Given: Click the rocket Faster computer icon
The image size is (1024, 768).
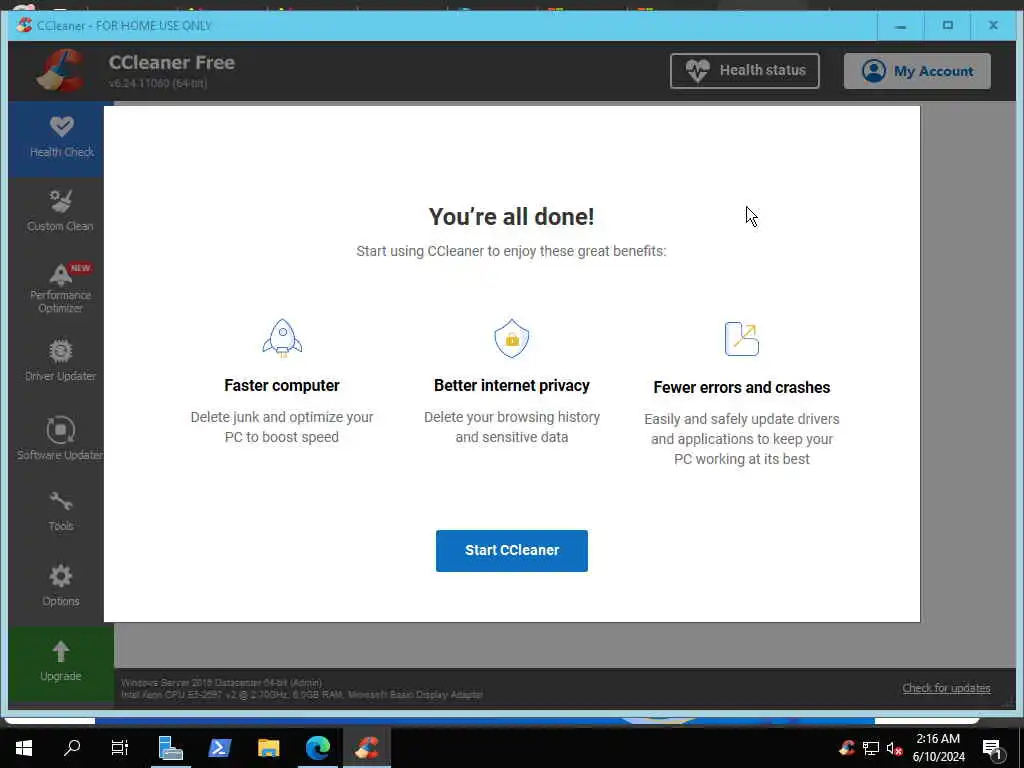Looking at the screenshot, I should pyautogui.click(x=282, y=338).
